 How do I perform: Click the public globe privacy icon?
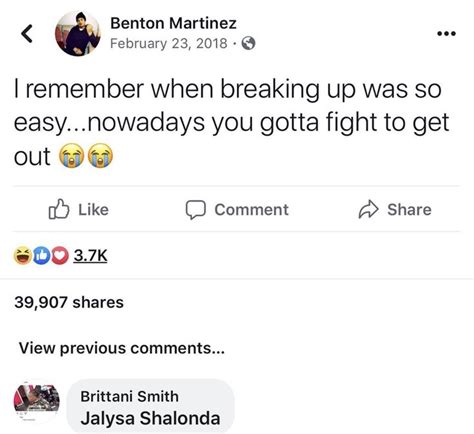(x=248, y=43)
